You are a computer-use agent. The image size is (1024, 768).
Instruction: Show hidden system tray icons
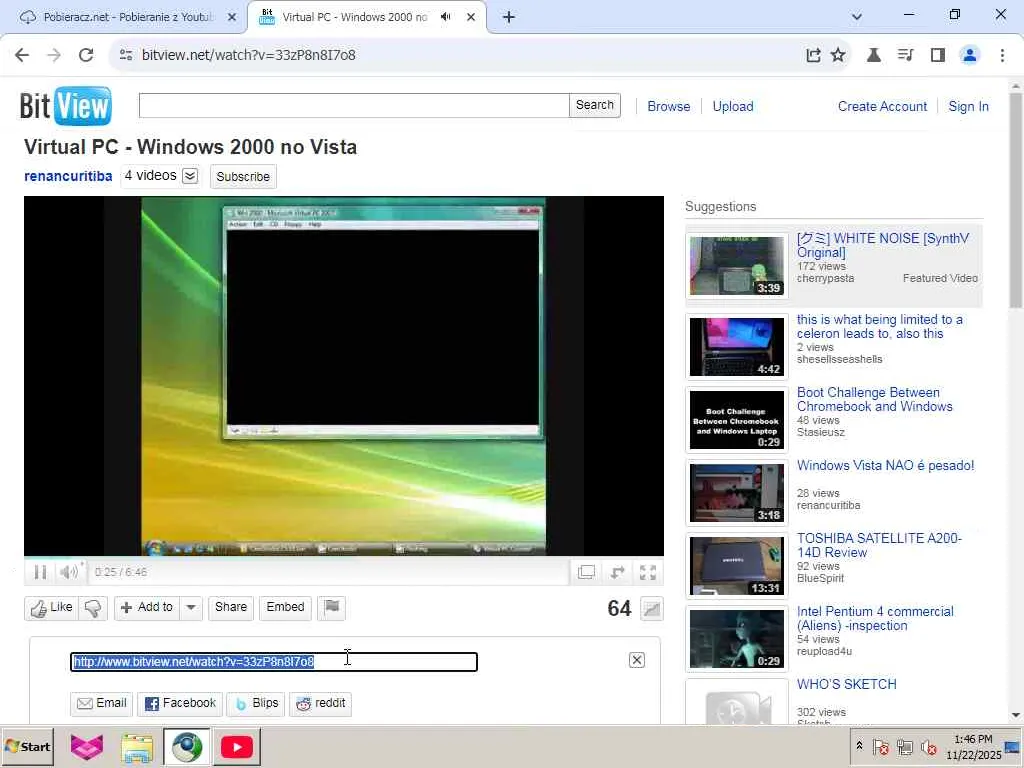click(859, 746)
